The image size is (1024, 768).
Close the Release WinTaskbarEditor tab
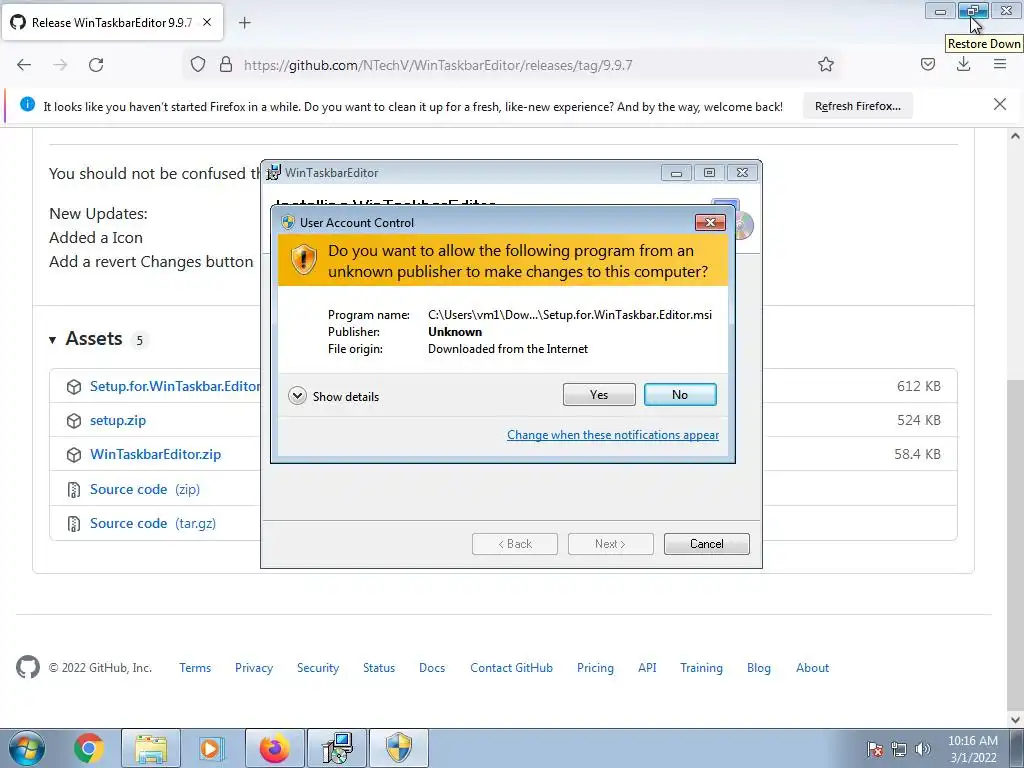tap(207, 22)
